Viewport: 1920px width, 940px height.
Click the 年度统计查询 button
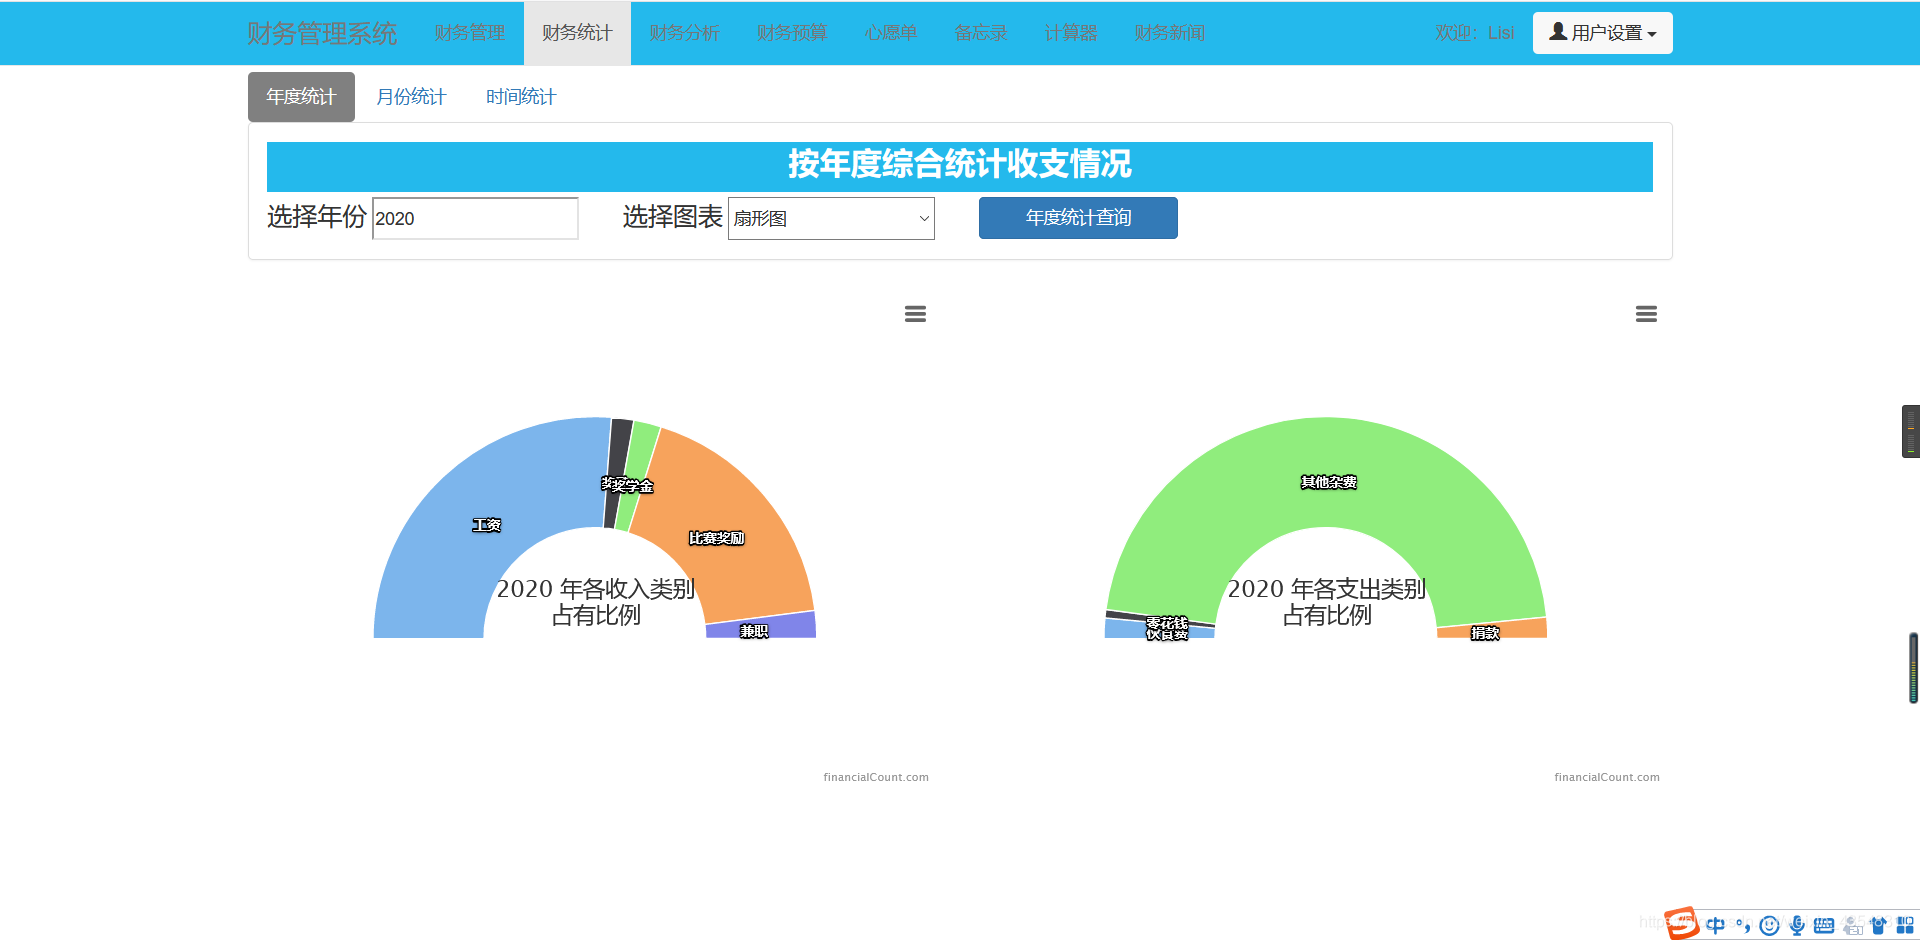pyautogui.click(x=1077, y=218)
